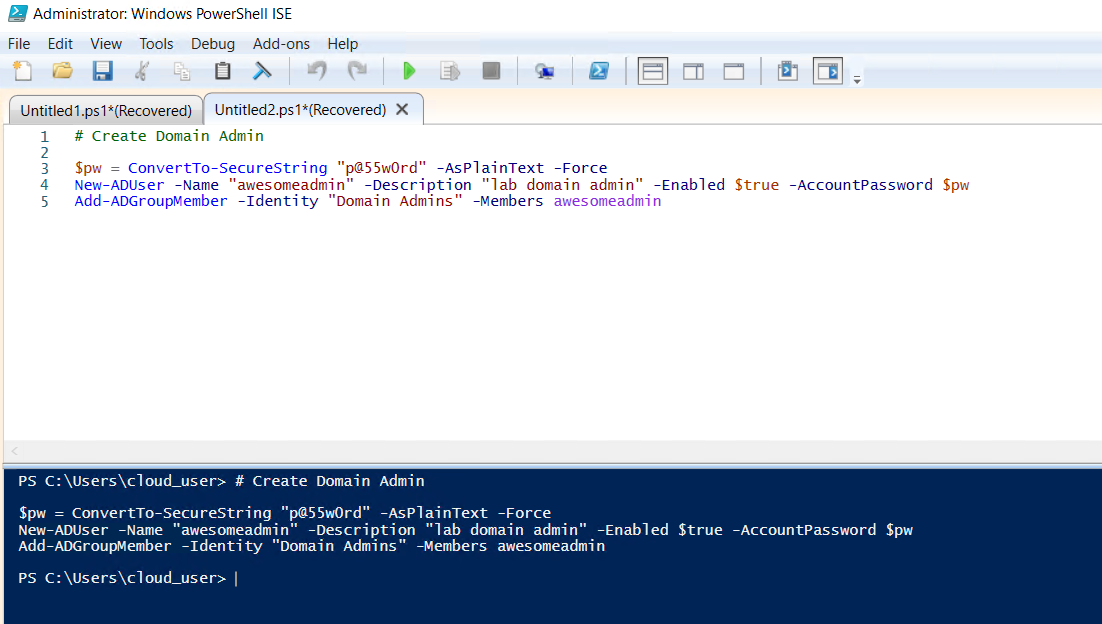Click "New-ADUser" cmdlet on editor line 4
The width and height of the screenshot is (1102, 624).
pyautogui.click(x=119, y=185)
